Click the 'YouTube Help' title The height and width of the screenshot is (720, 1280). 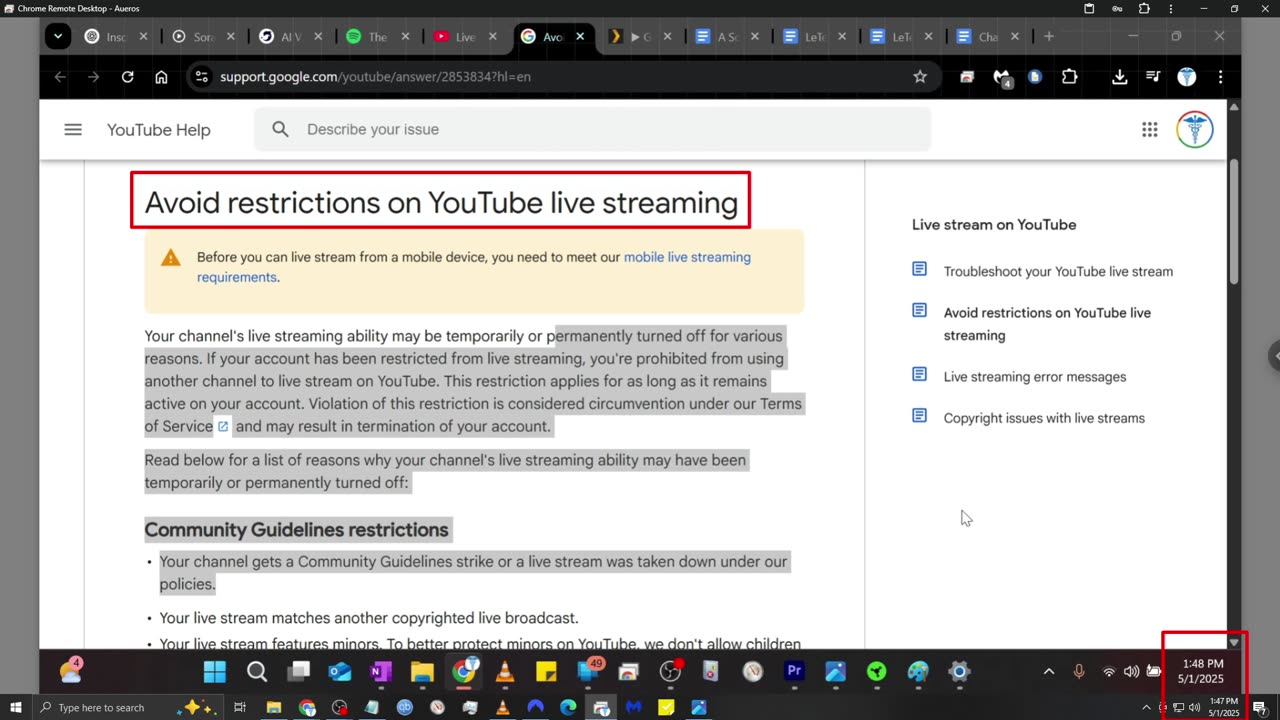pyautogui.click(x=159, y=130)
